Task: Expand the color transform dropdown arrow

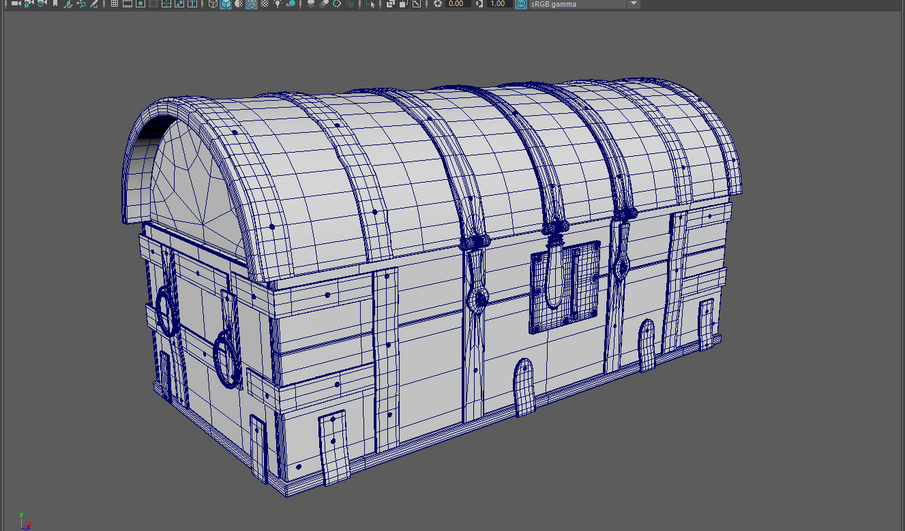Action: tap(633, 4)
